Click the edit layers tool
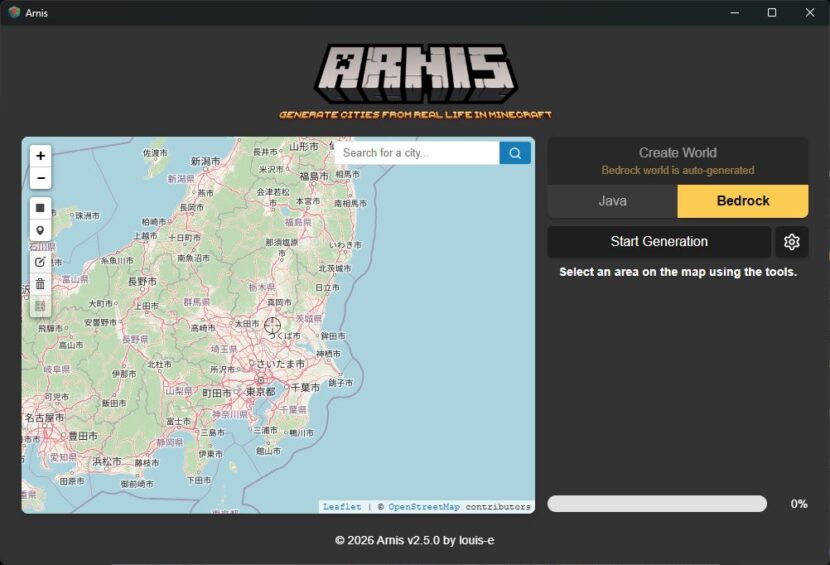 click(40, 261)
